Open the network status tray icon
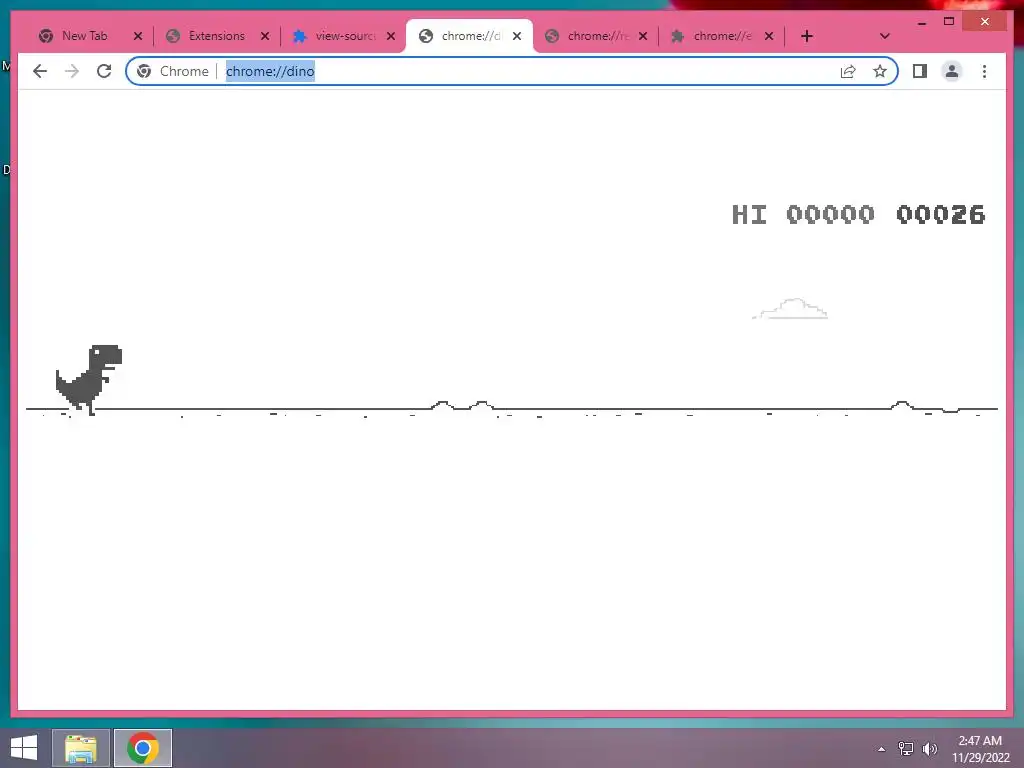 coord(906,749)
